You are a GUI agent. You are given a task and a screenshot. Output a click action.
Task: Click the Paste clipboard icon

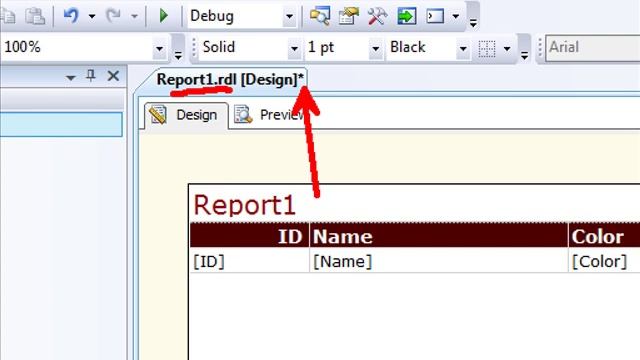point(35,16)
